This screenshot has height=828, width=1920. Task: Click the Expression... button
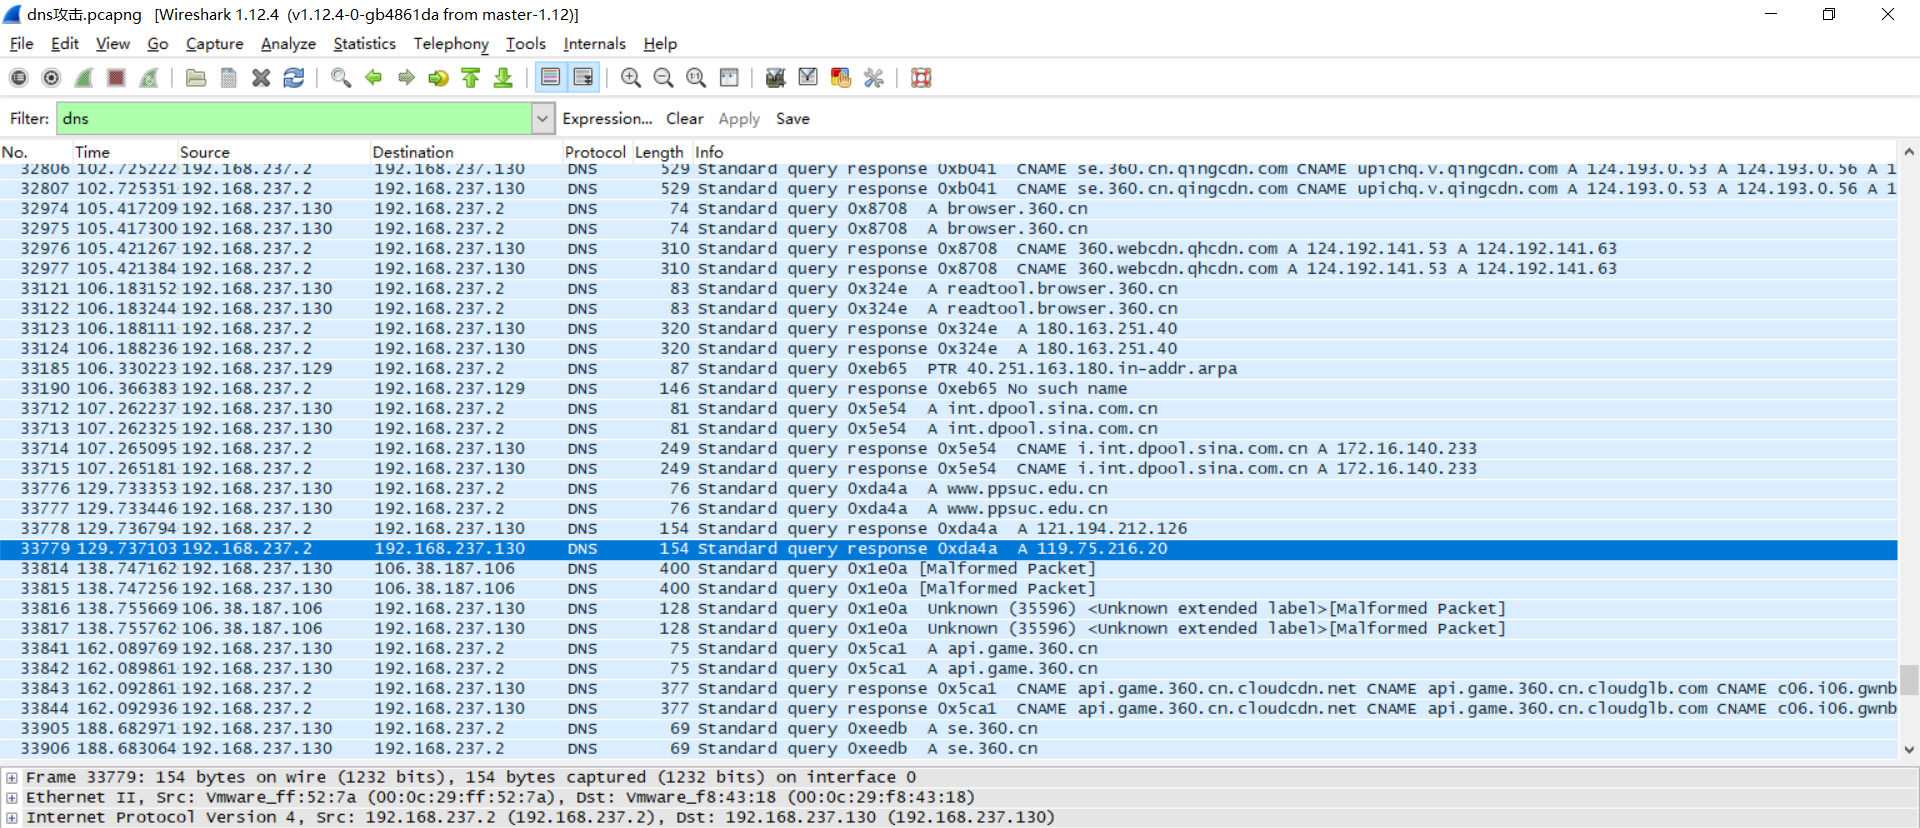(x=607, y=119)
